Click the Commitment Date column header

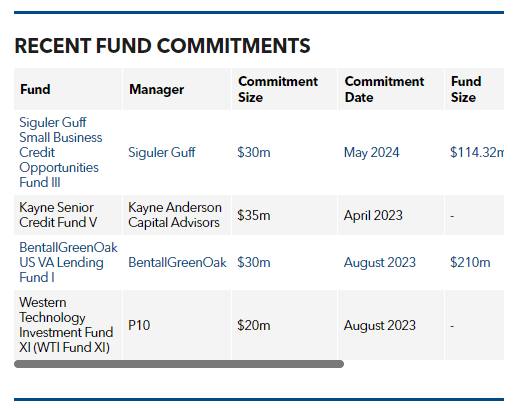[x=384, y=89]
